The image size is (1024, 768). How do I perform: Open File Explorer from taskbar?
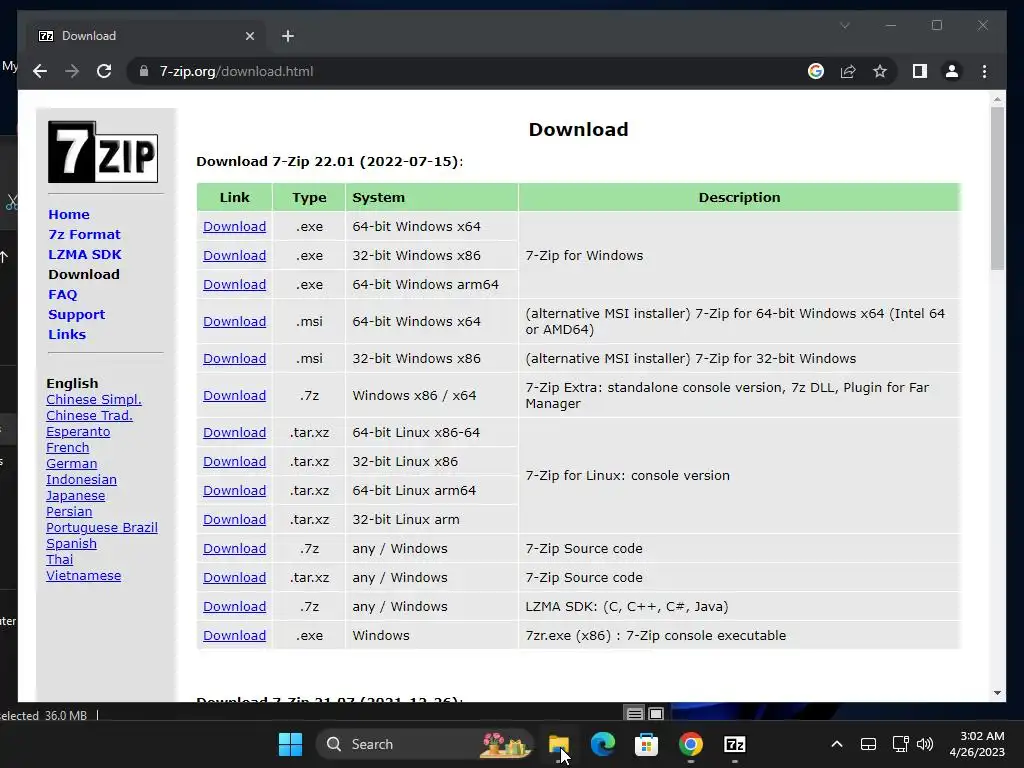coord(559,744)
